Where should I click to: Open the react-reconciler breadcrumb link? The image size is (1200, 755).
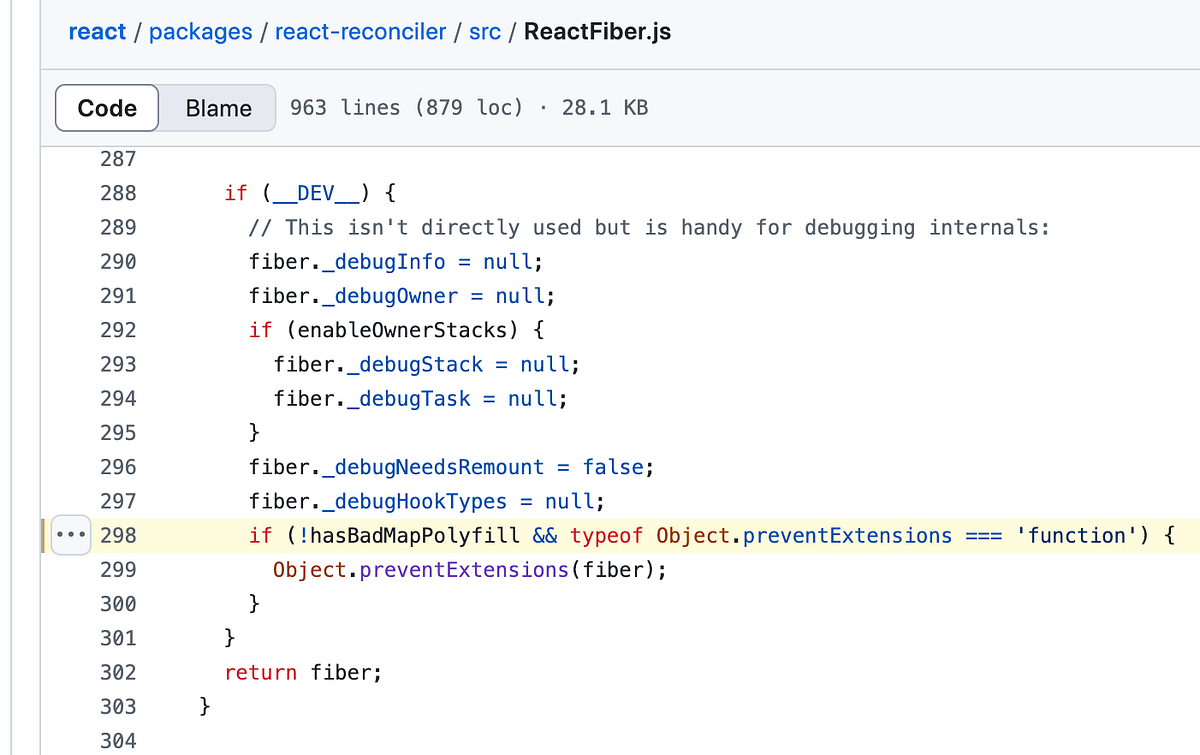tap(360, 31)
